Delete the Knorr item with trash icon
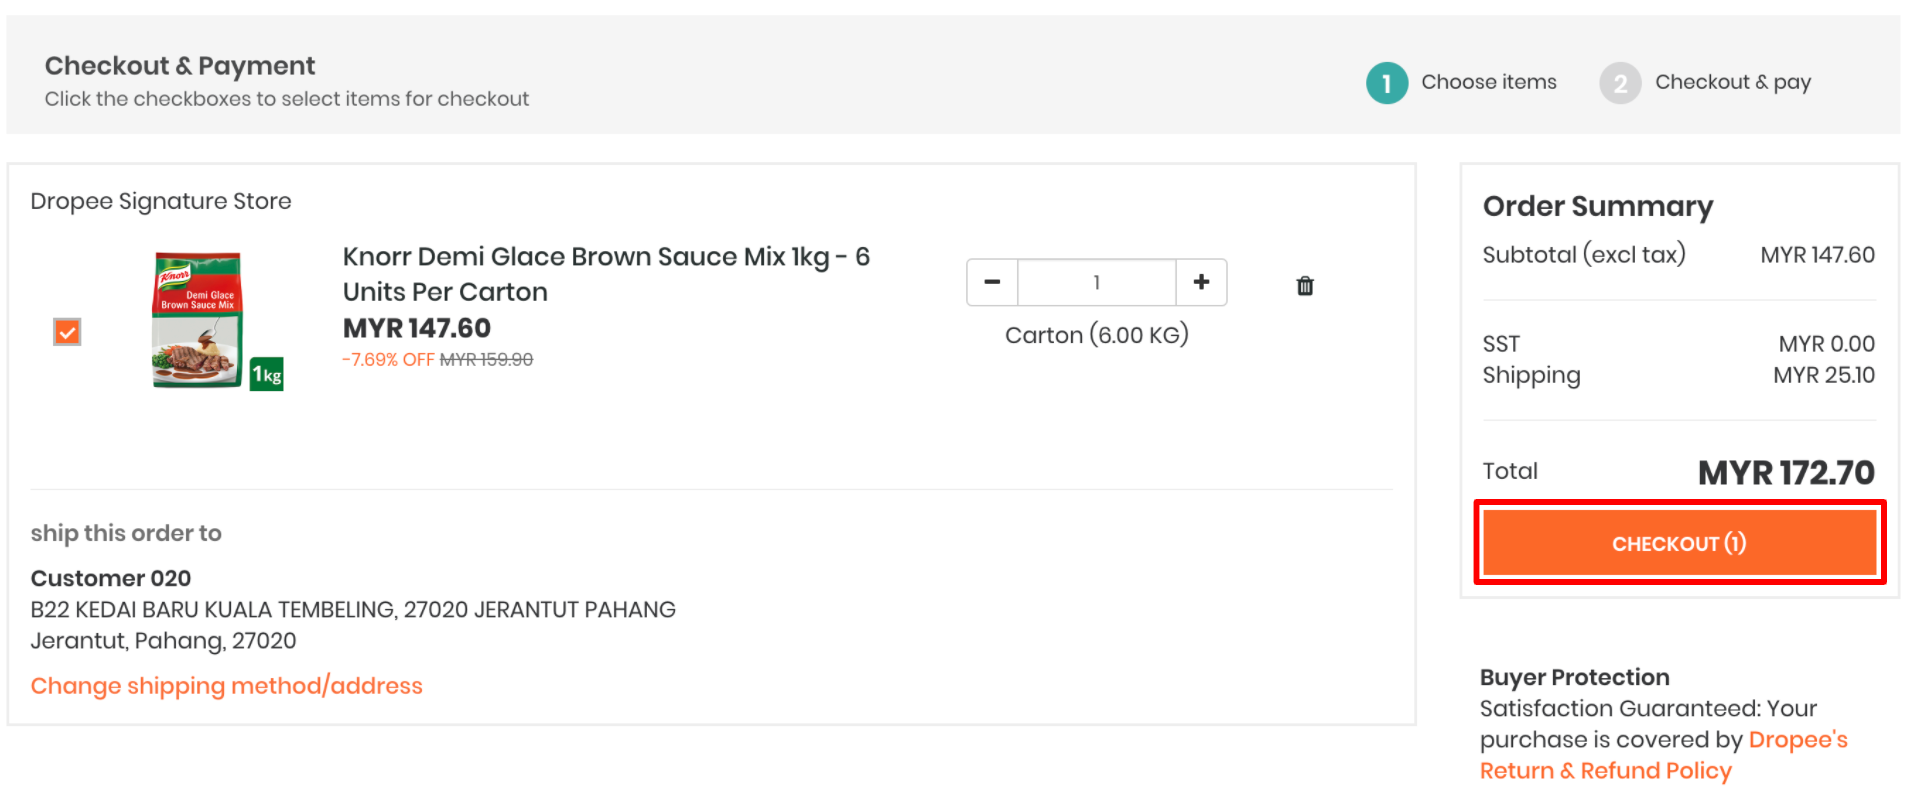This screenshot has width=1914, height=810. 1304,286
